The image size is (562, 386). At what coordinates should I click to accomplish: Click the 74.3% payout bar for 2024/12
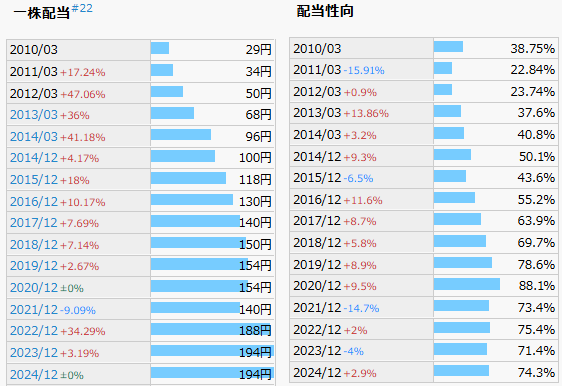[461, 371]
